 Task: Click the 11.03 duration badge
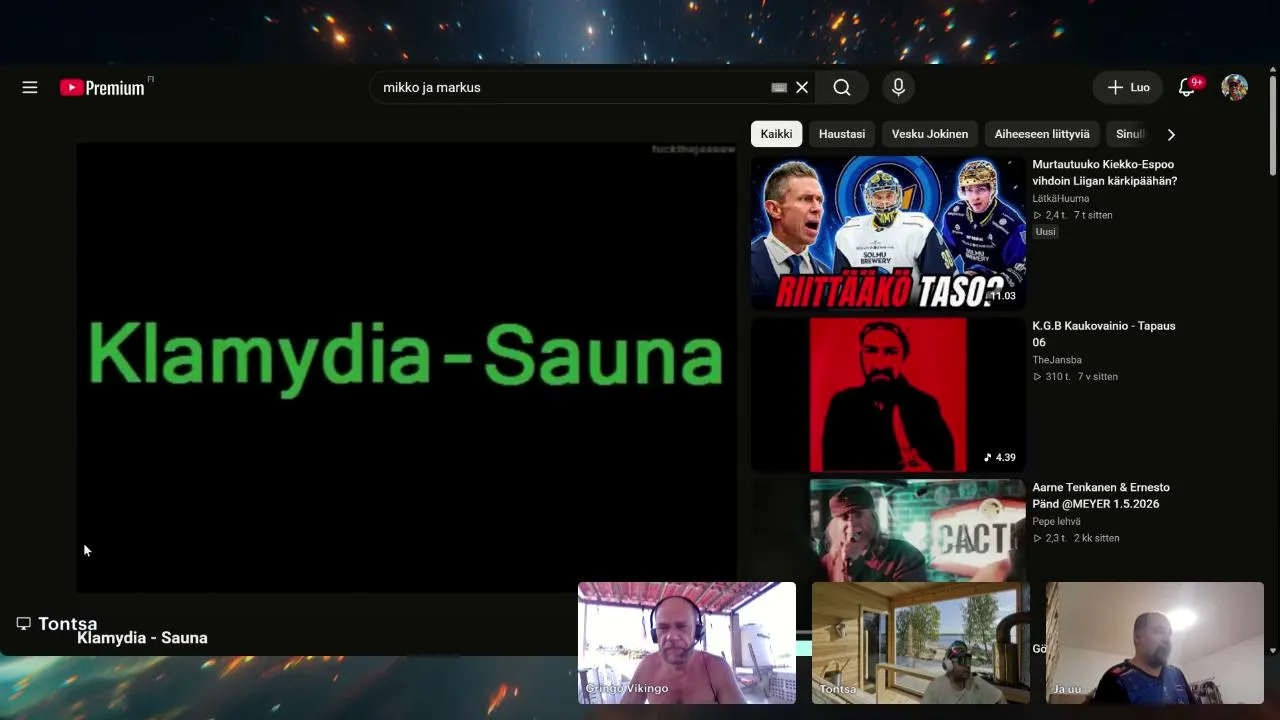pos(1001,296)
